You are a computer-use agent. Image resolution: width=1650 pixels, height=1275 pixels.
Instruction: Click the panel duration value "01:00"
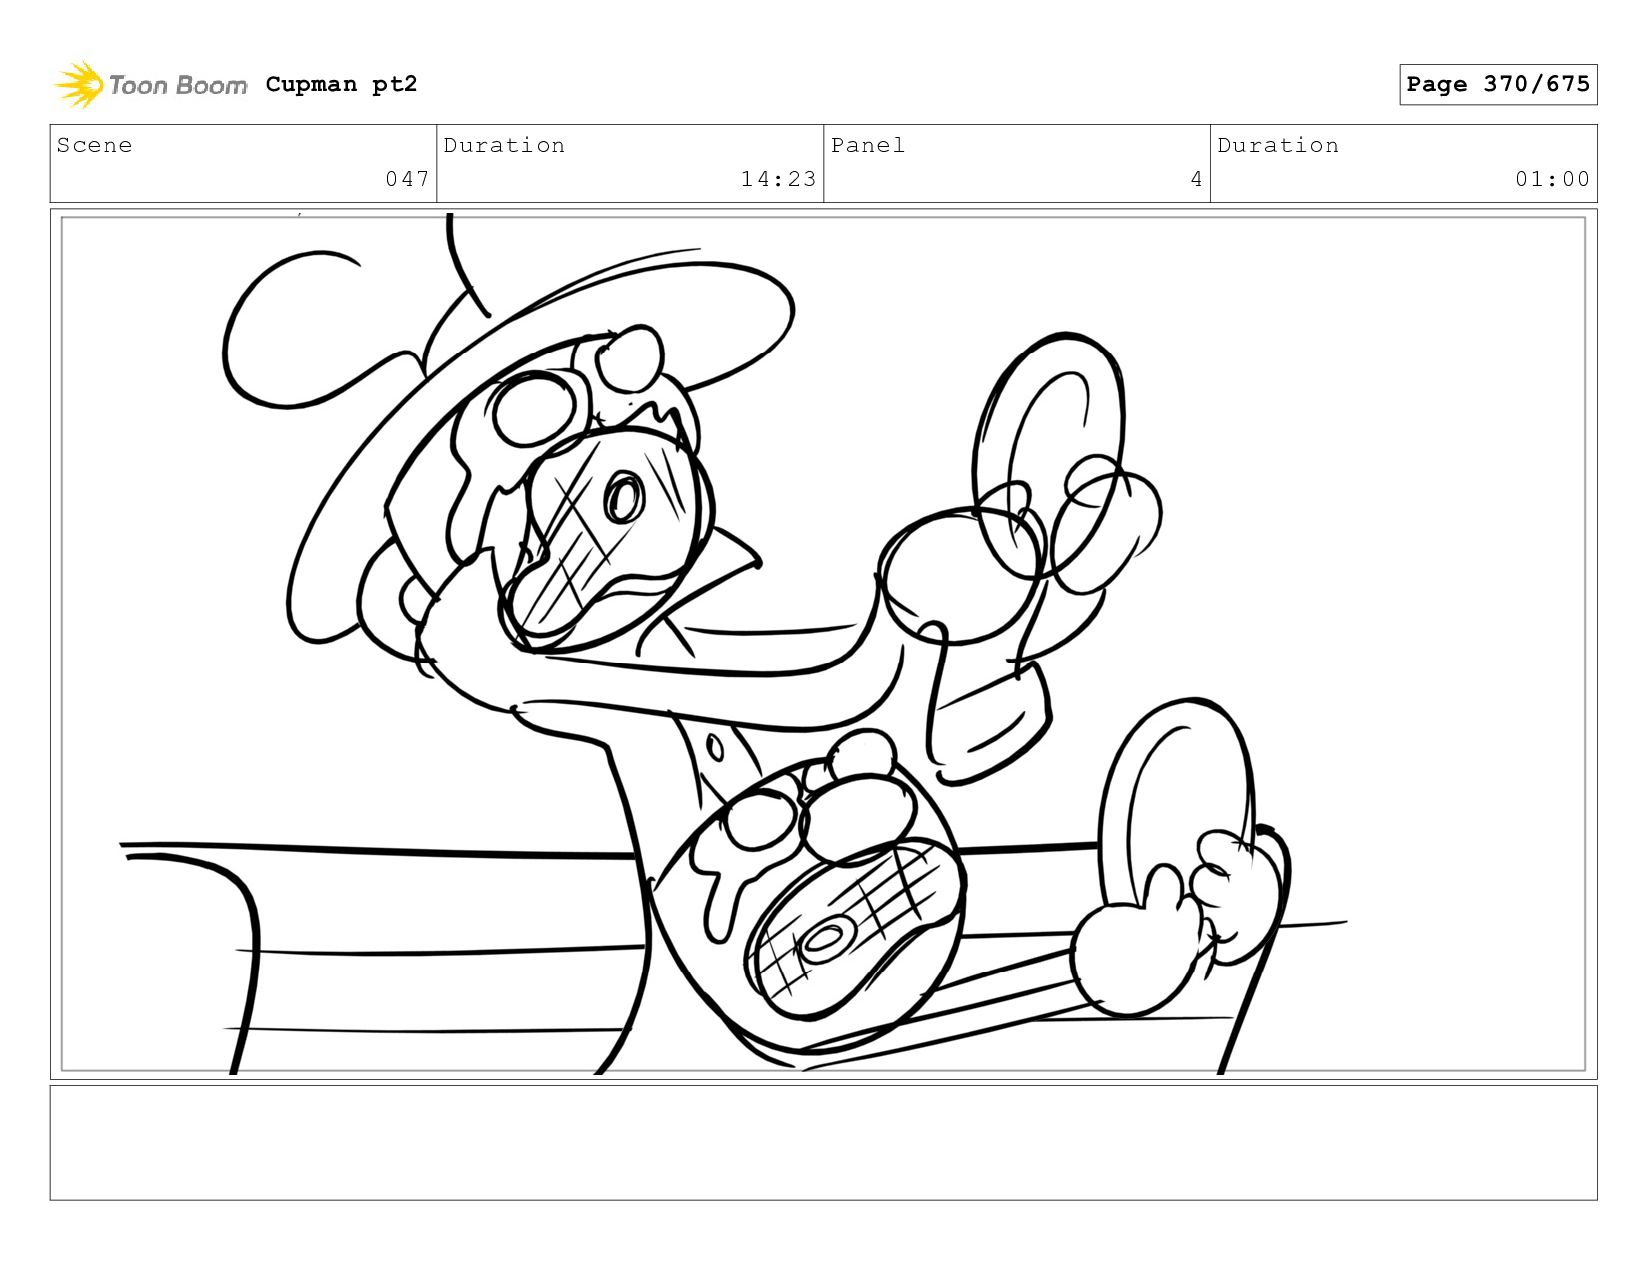pos(1552,179)
